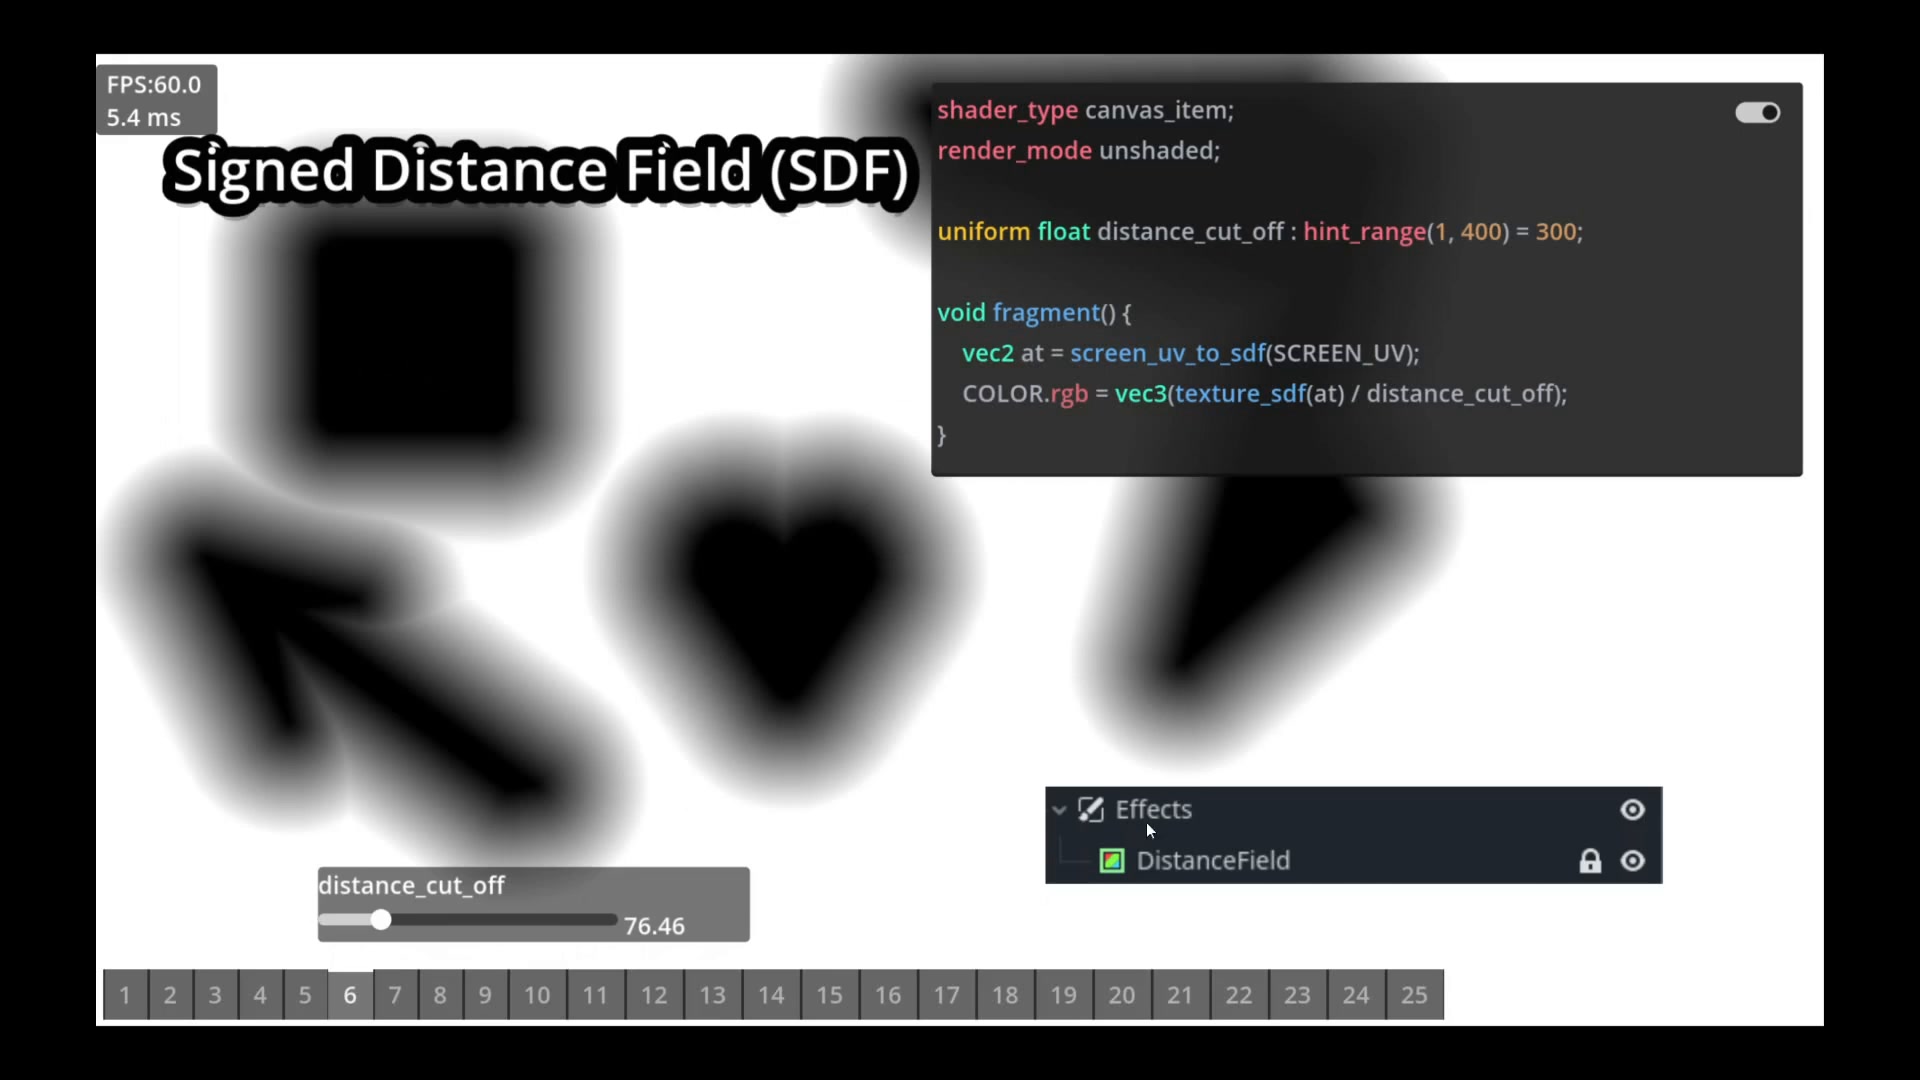Click the Effects node label
Image resolution: width=1920 pixels, height=1080 pixels.
(x=1153, y=809)
